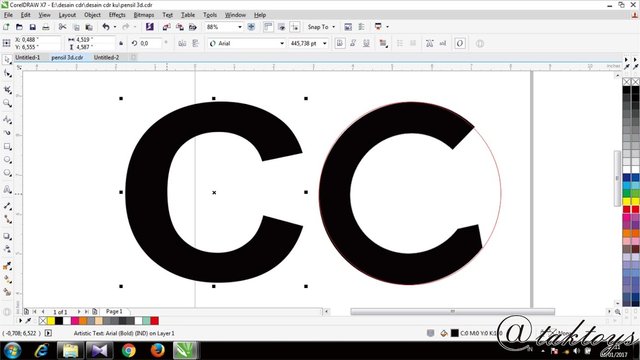
Task: Click the Cut scissors icon
Action: pos(62,27)
